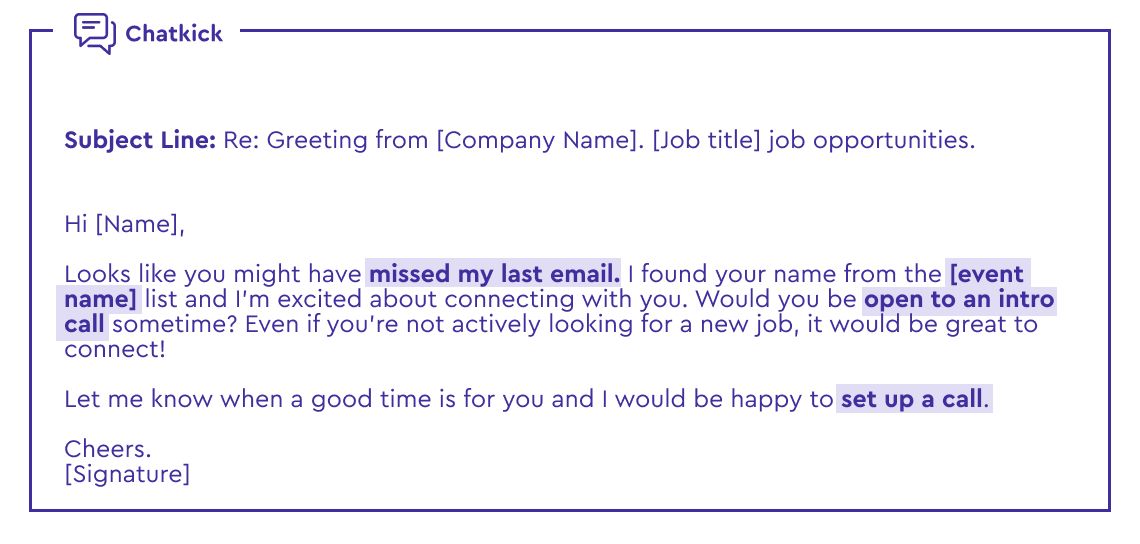Viewport: 1140px width, 544px height.
Task: Select the bold 'Subject Line:' label
Action: [x=140, y=140]
